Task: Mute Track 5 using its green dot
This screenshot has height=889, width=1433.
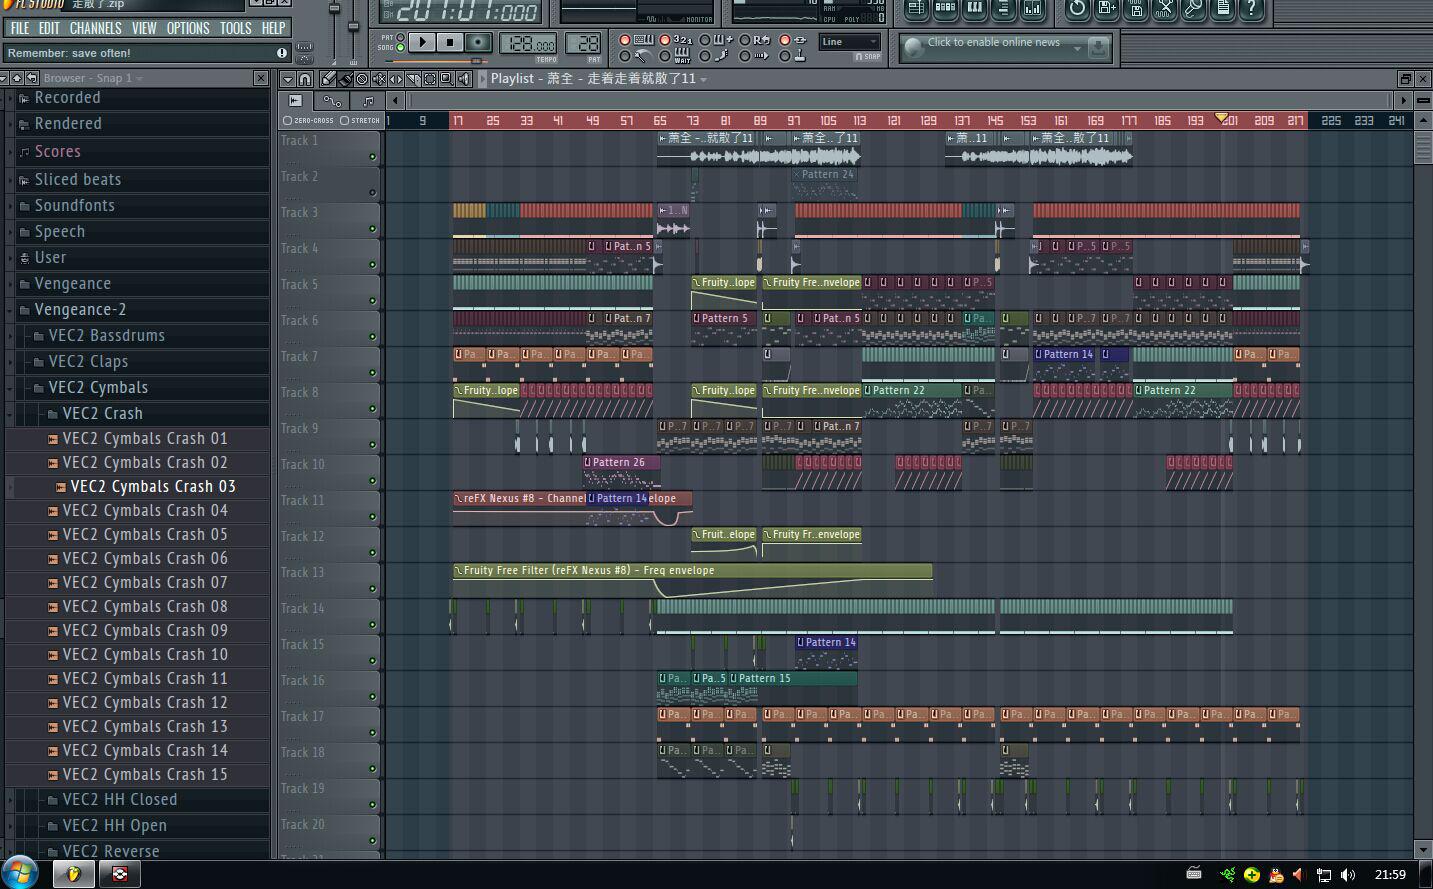Action: click(x=373, y=301)
